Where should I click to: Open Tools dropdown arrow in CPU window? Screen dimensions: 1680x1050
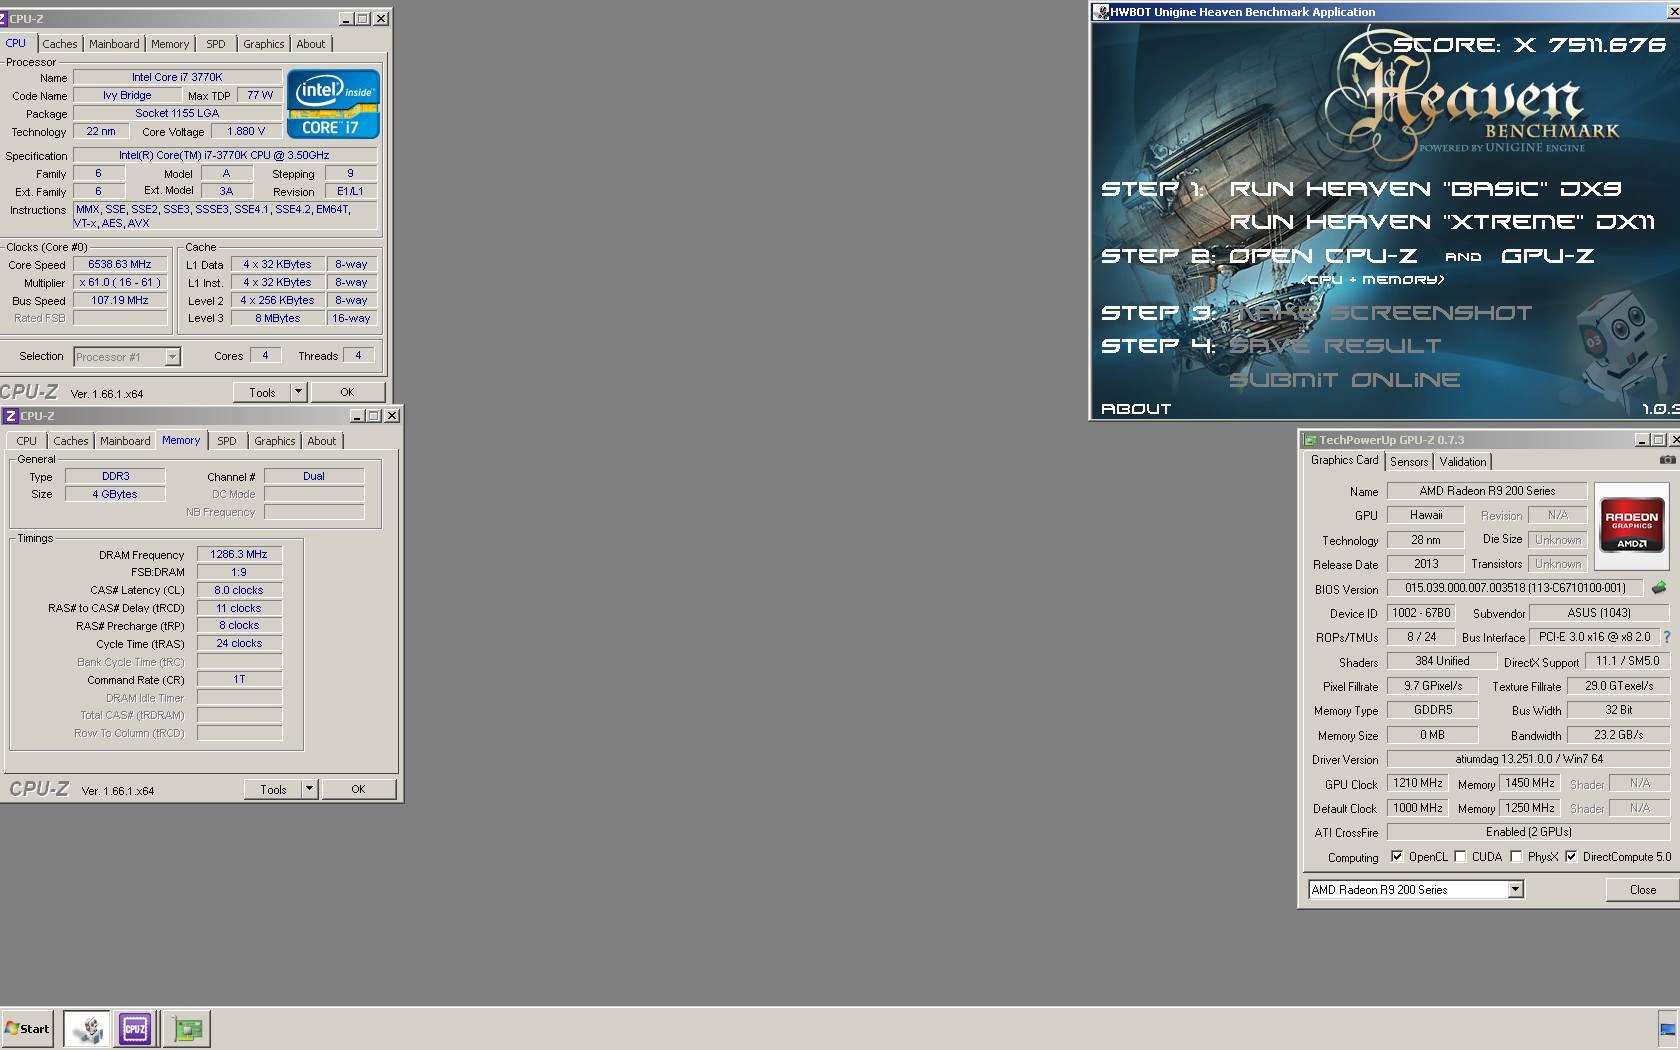pos(298,392)
